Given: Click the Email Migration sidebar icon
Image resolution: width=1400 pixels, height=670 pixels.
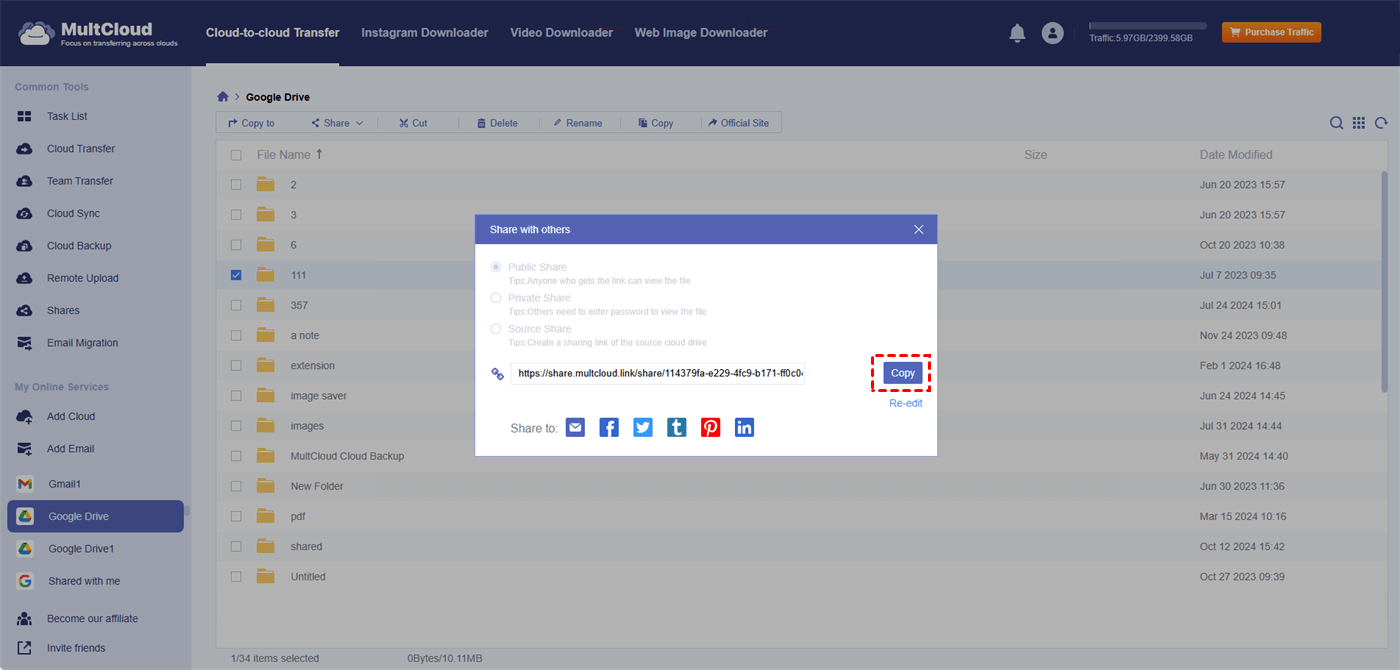Looking at the screenshot, I should coord(25,343).
